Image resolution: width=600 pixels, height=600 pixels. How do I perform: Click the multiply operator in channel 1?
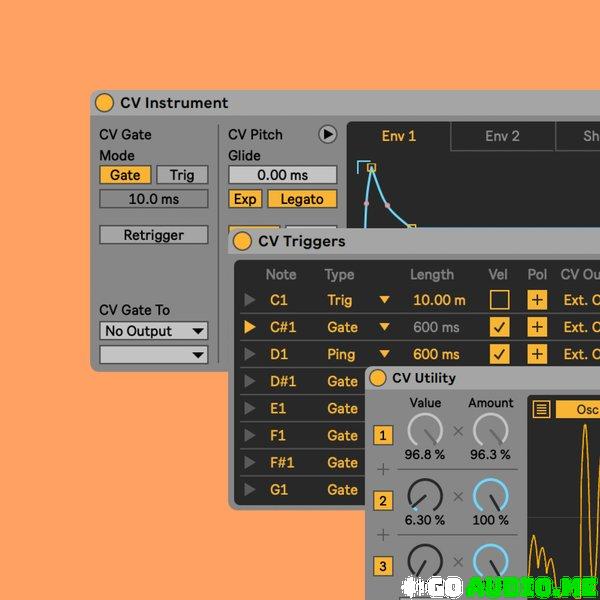tap(458, 431)
